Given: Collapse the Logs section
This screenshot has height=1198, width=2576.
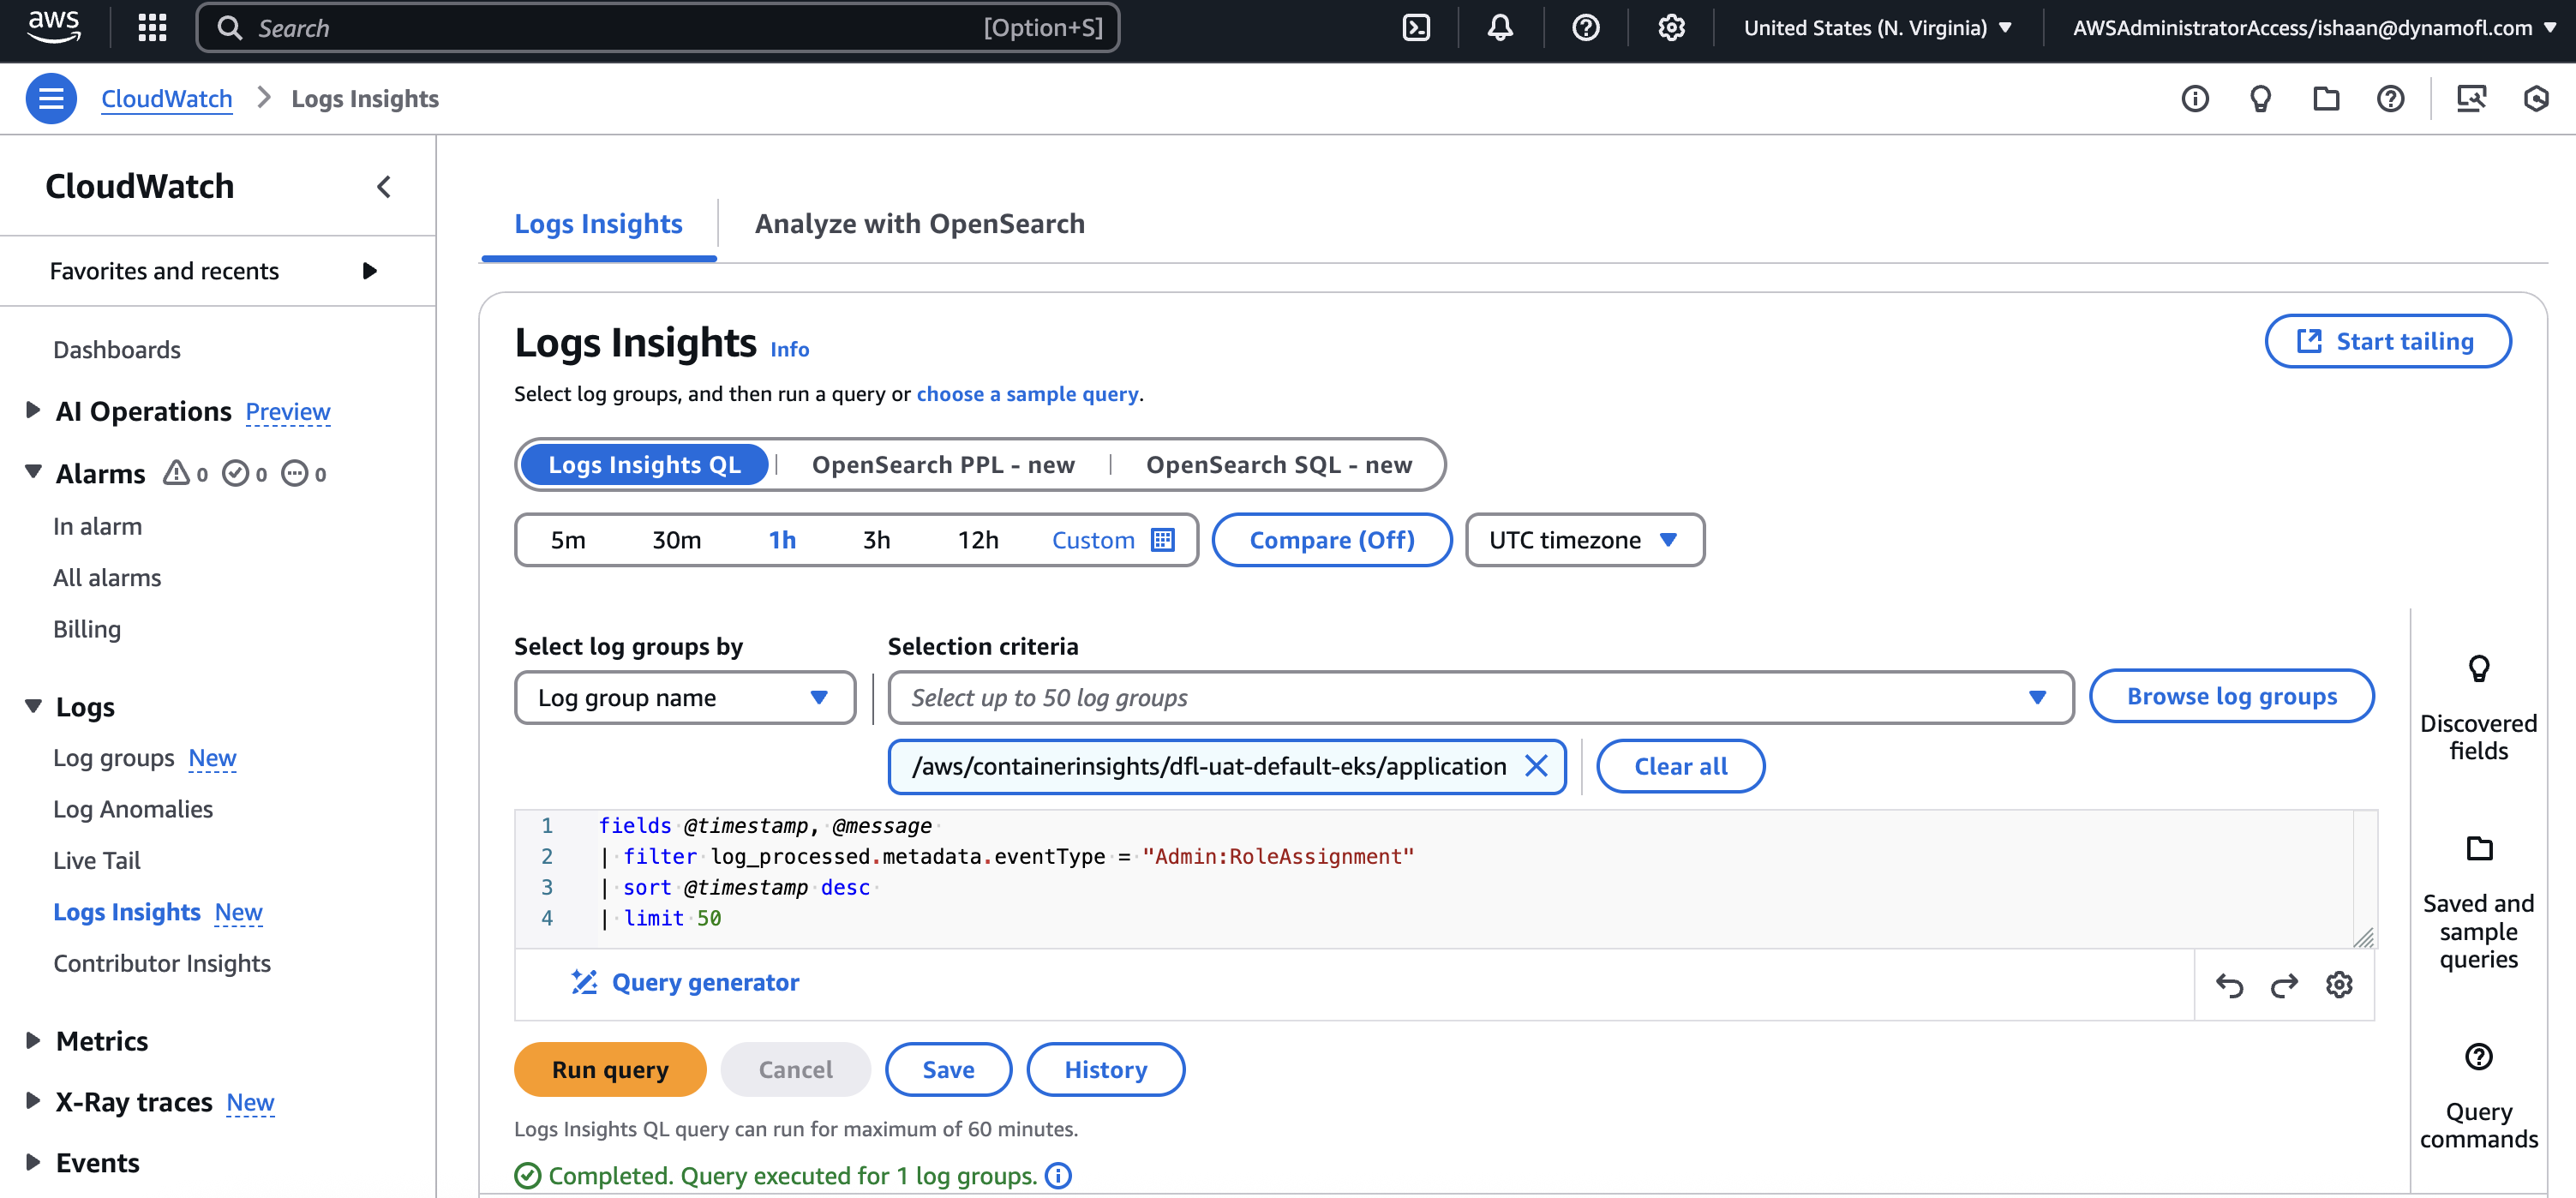Looking at the screenshot, I should tap(32, 706).
